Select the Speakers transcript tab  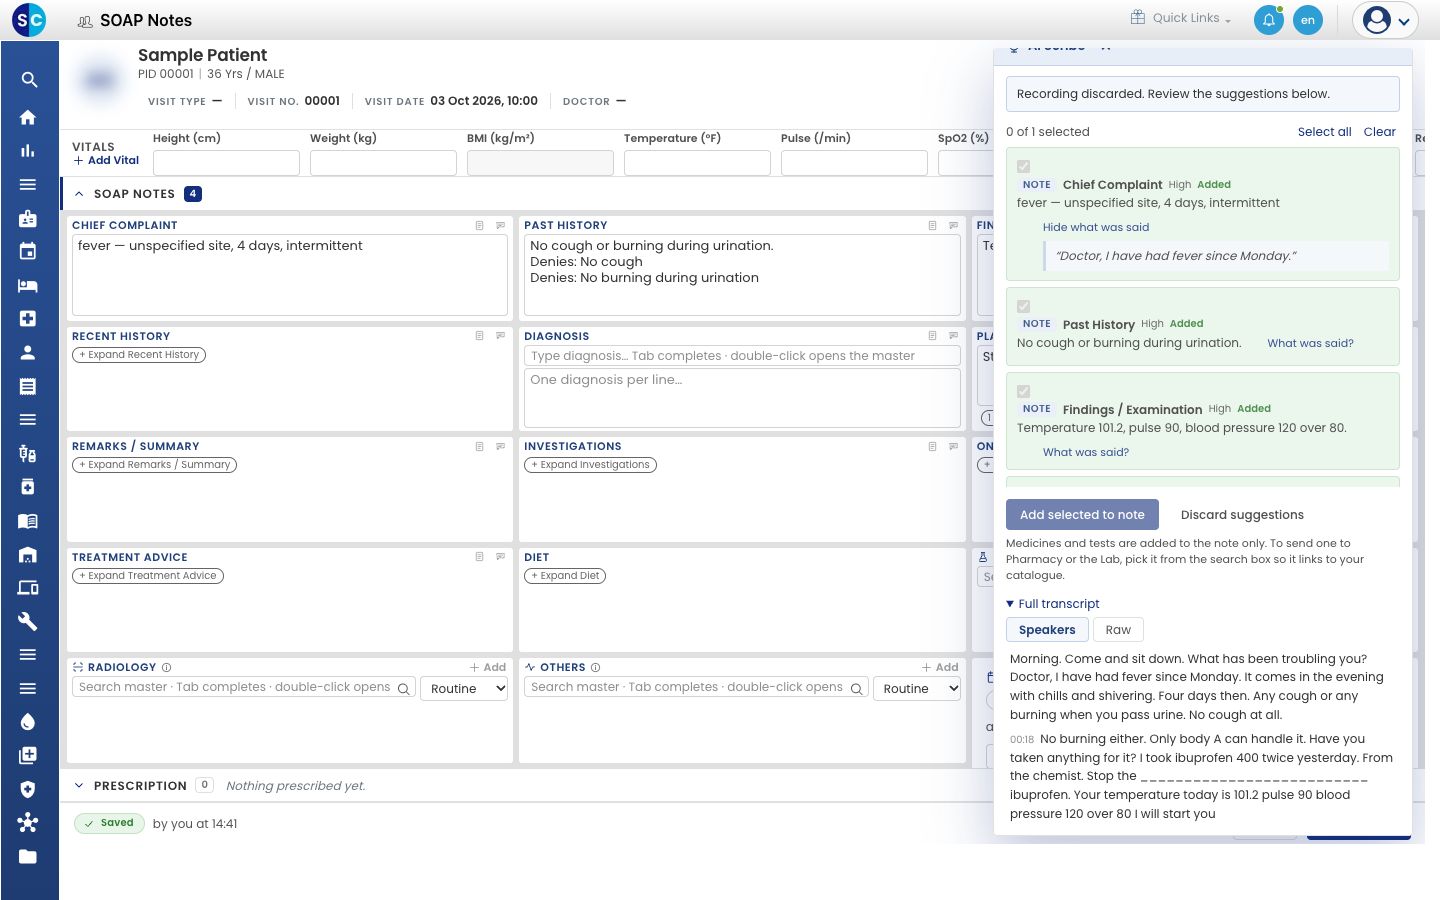1047,630
